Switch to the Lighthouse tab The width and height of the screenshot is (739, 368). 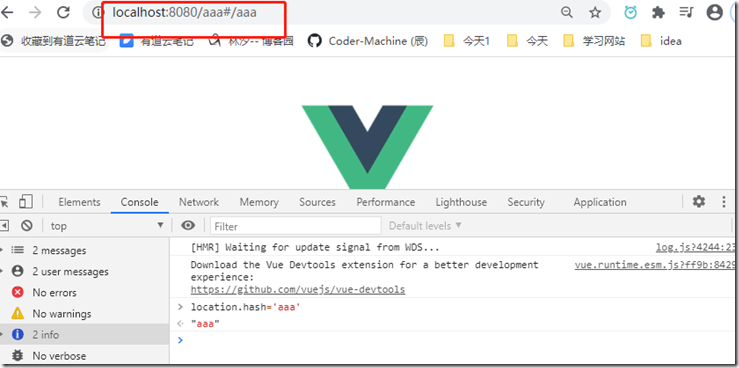point(461,202)
